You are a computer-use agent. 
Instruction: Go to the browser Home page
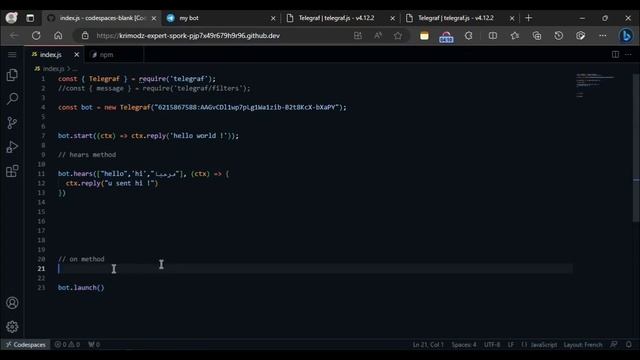[58, 36]
